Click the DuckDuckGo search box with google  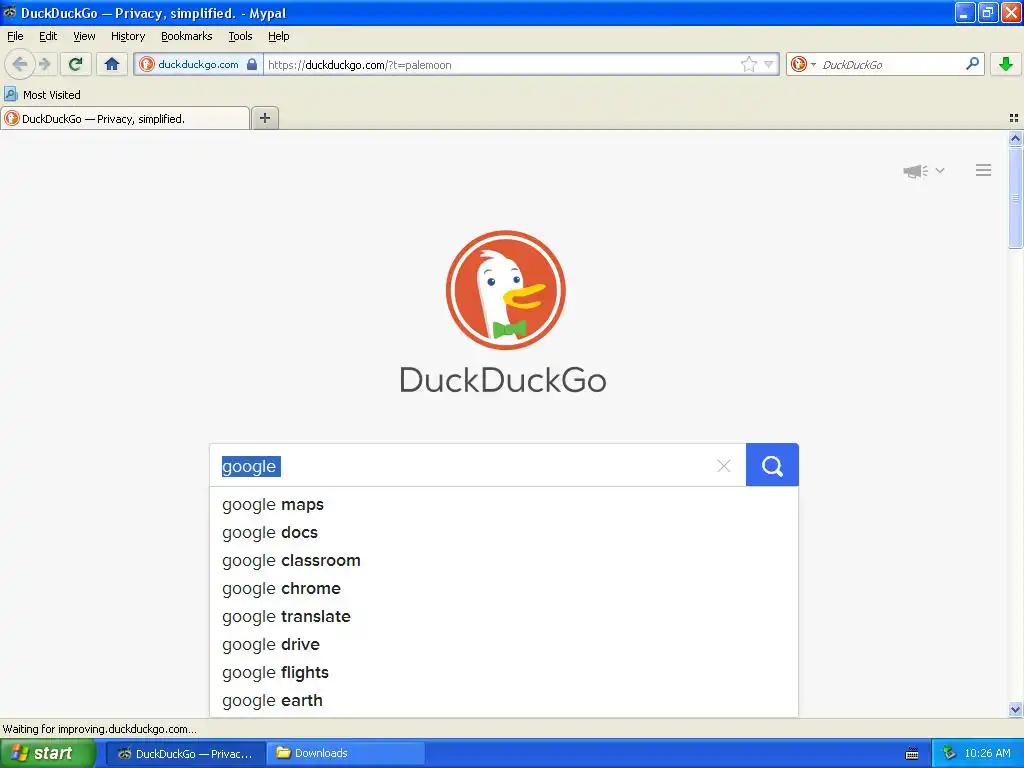[x=464, y=466]
